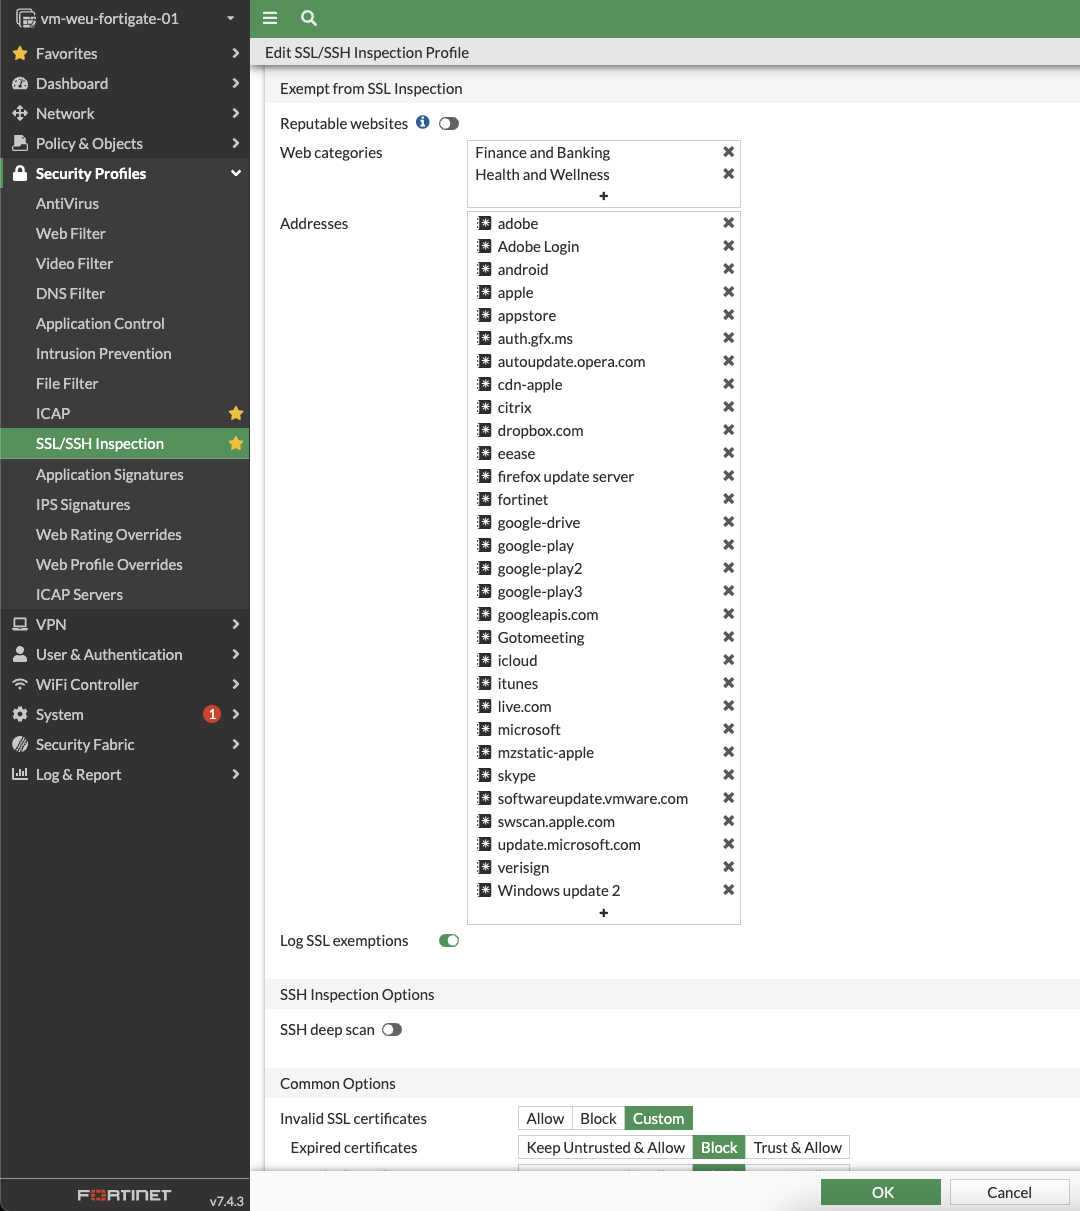Add an address with the plus icon

(x=604, y=913)
